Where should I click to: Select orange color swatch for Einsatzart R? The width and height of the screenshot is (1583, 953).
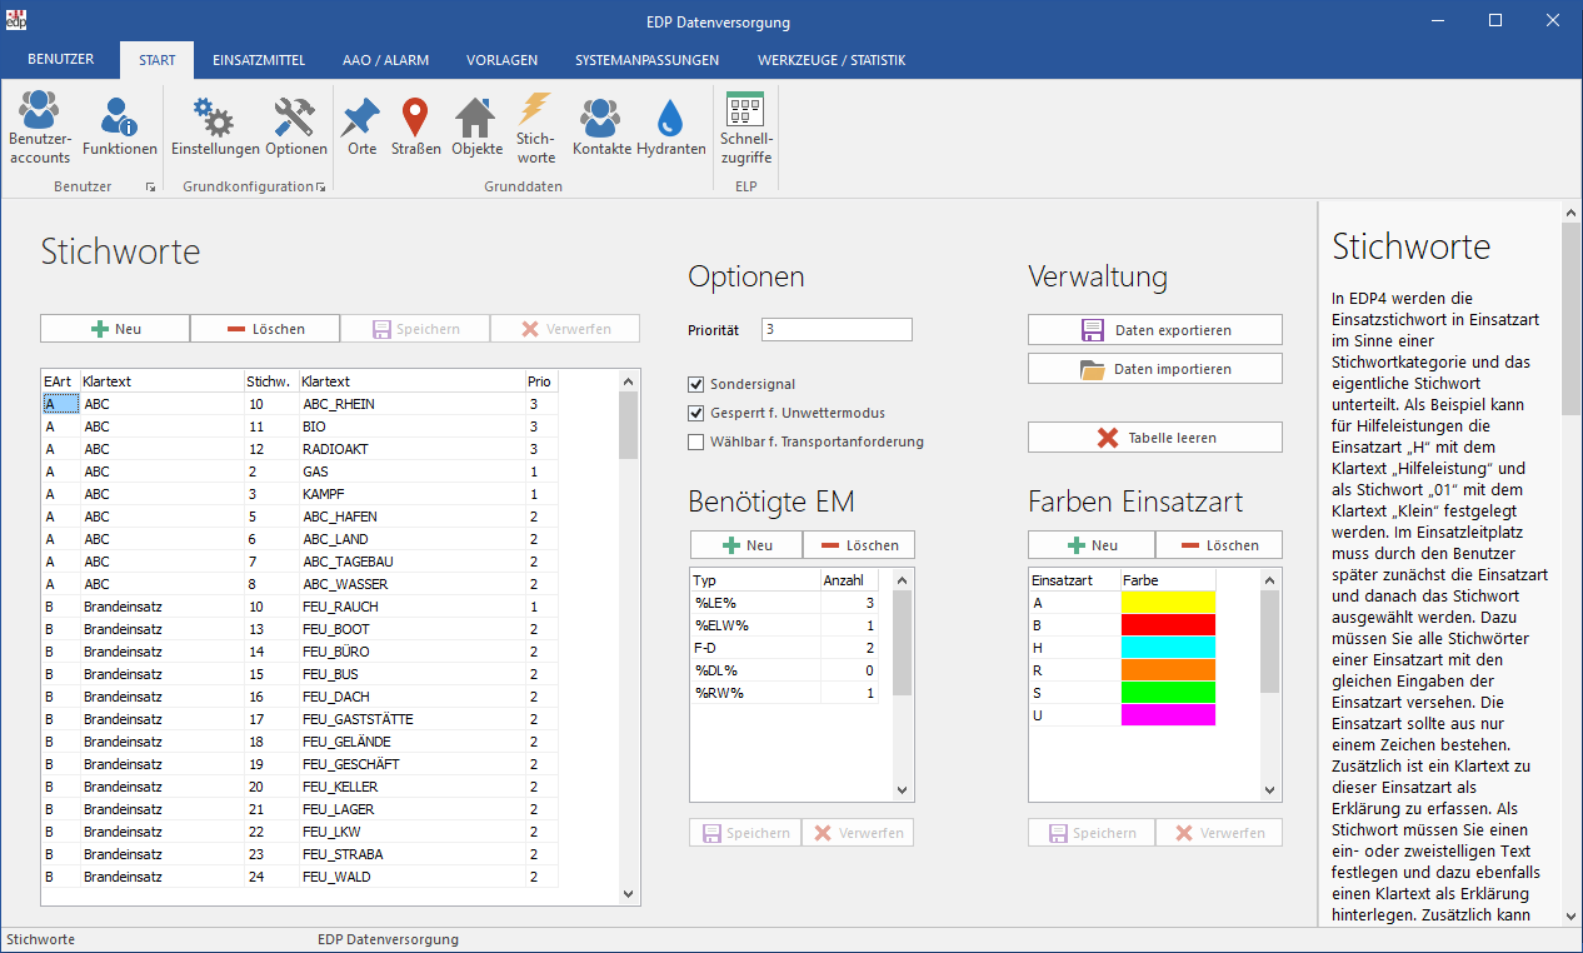pyautogui.click(x=1168, y=670)
